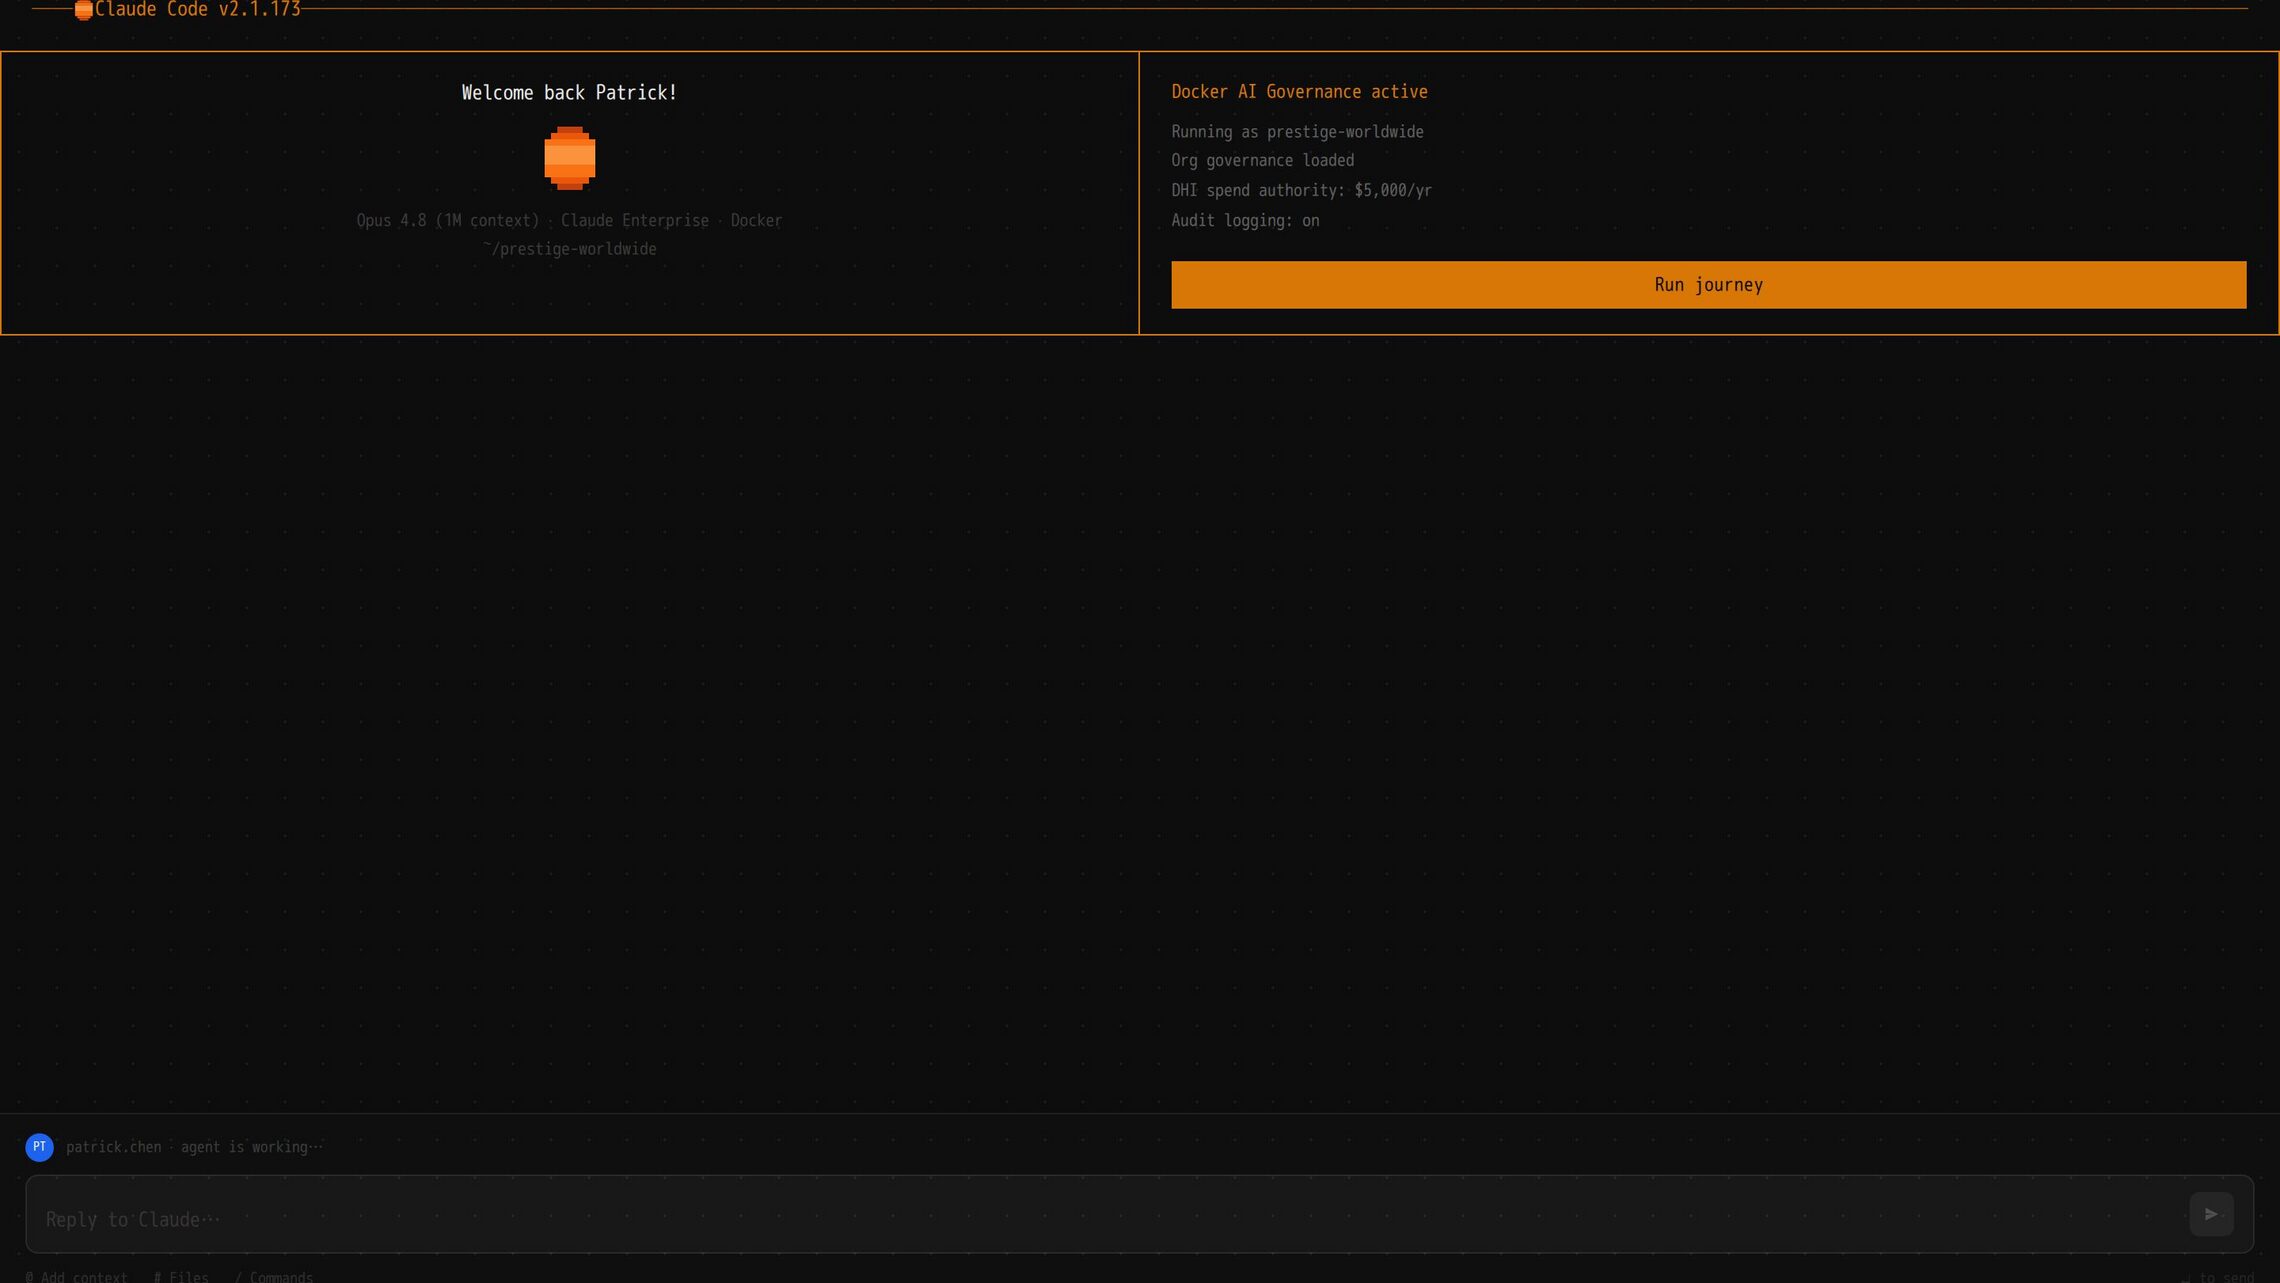
Task: Click the Opus 4.8 model info line
Action: click(570, 221)
